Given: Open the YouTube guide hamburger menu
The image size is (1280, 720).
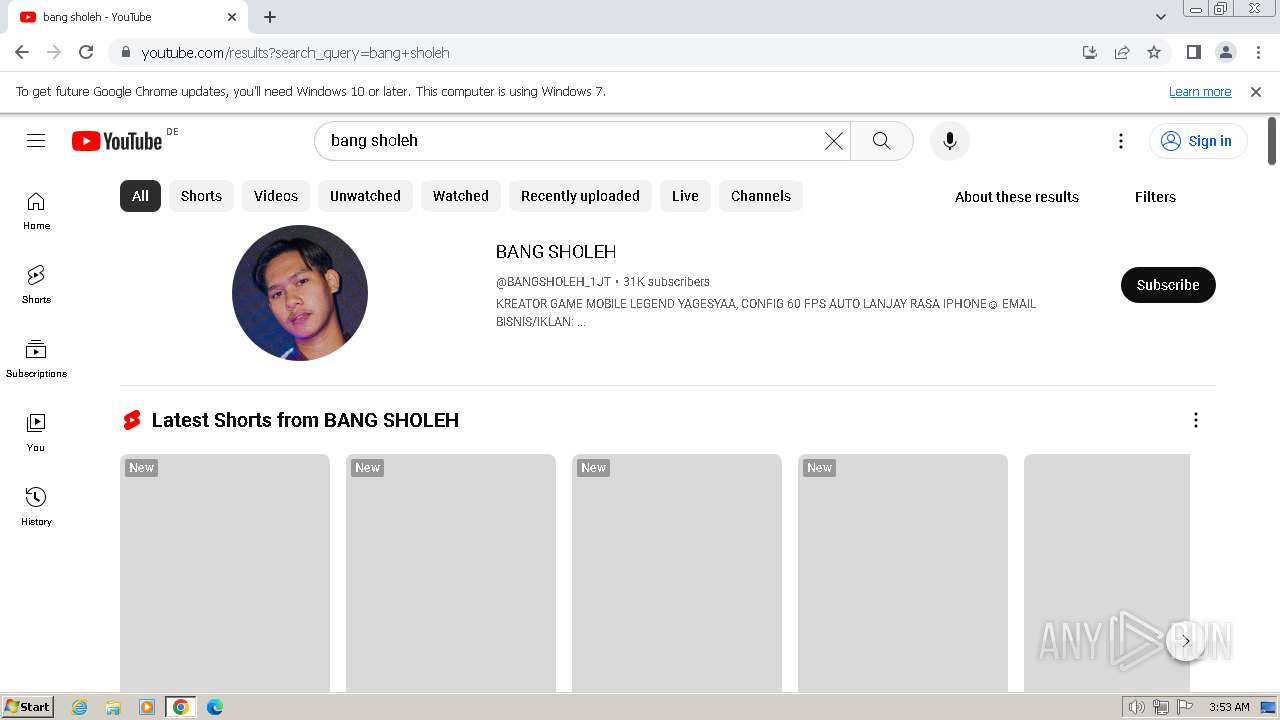Looking at the screenshot, I should (36, 141).
